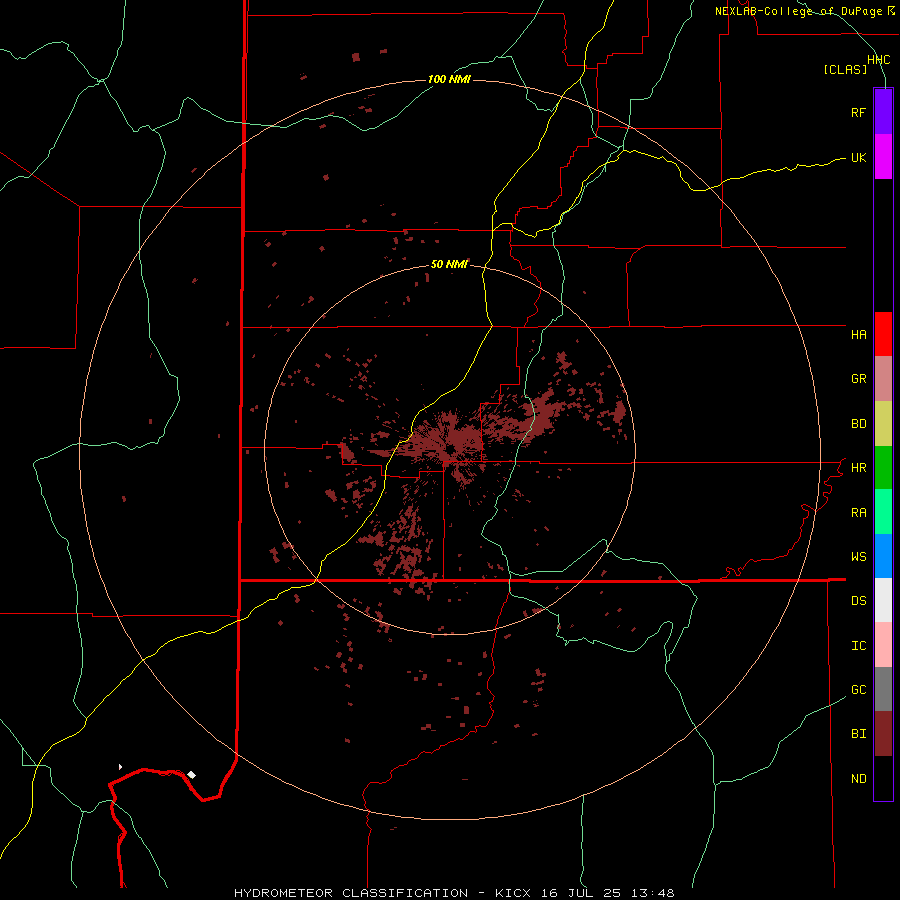Image resolution: width=900 pixels, height=900 pixels.
Task: Click the RF legend label
Action: tap(858, 112)
